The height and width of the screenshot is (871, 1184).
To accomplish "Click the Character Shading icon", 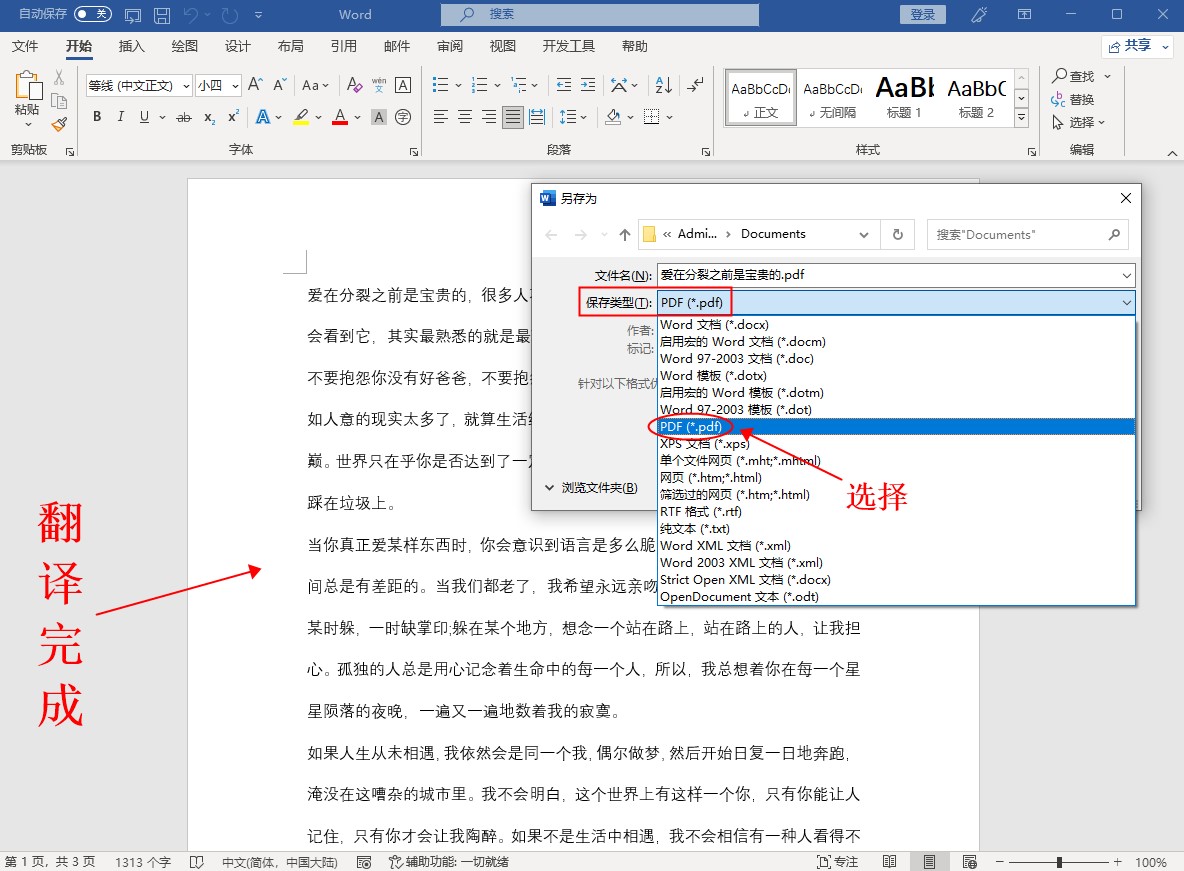I will pyautogui.click(x=379, y=117).
